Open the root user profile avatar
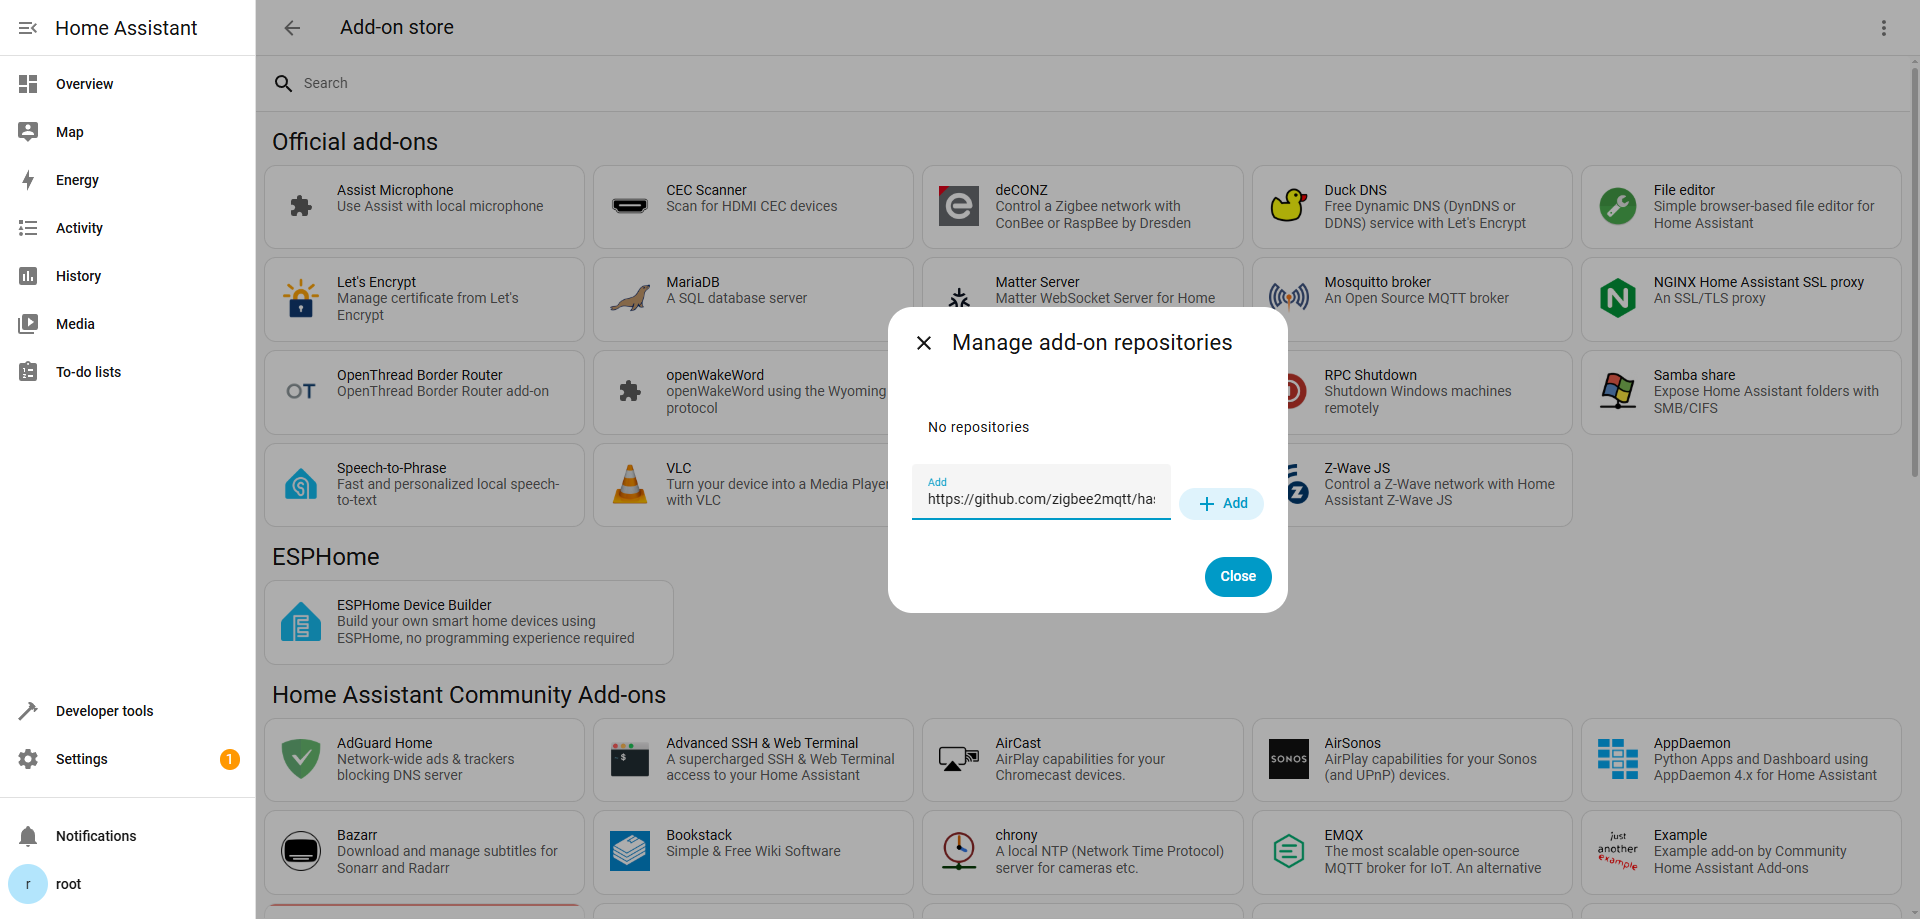This screenshot has height=919, width=1920. (x=28, y=884)
